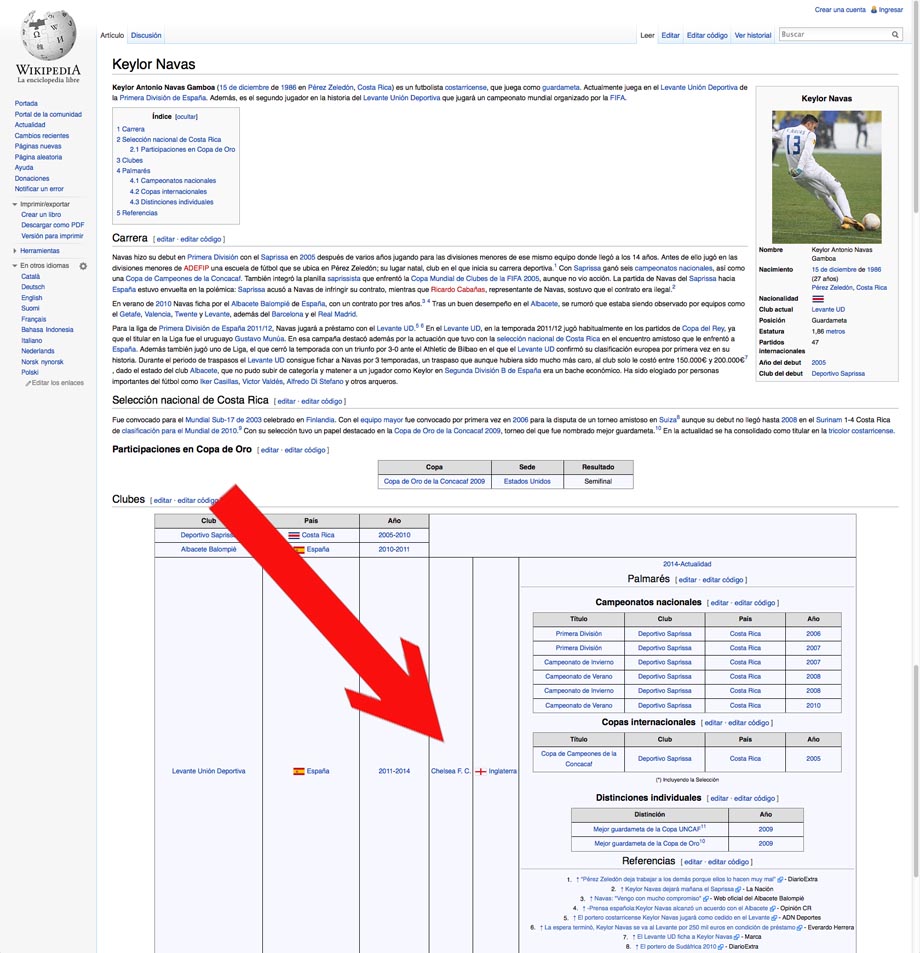The height and width of the screenshot is (953, 920).
Task: Click the Ingresar login link
Action: click(x=891, y=10)
